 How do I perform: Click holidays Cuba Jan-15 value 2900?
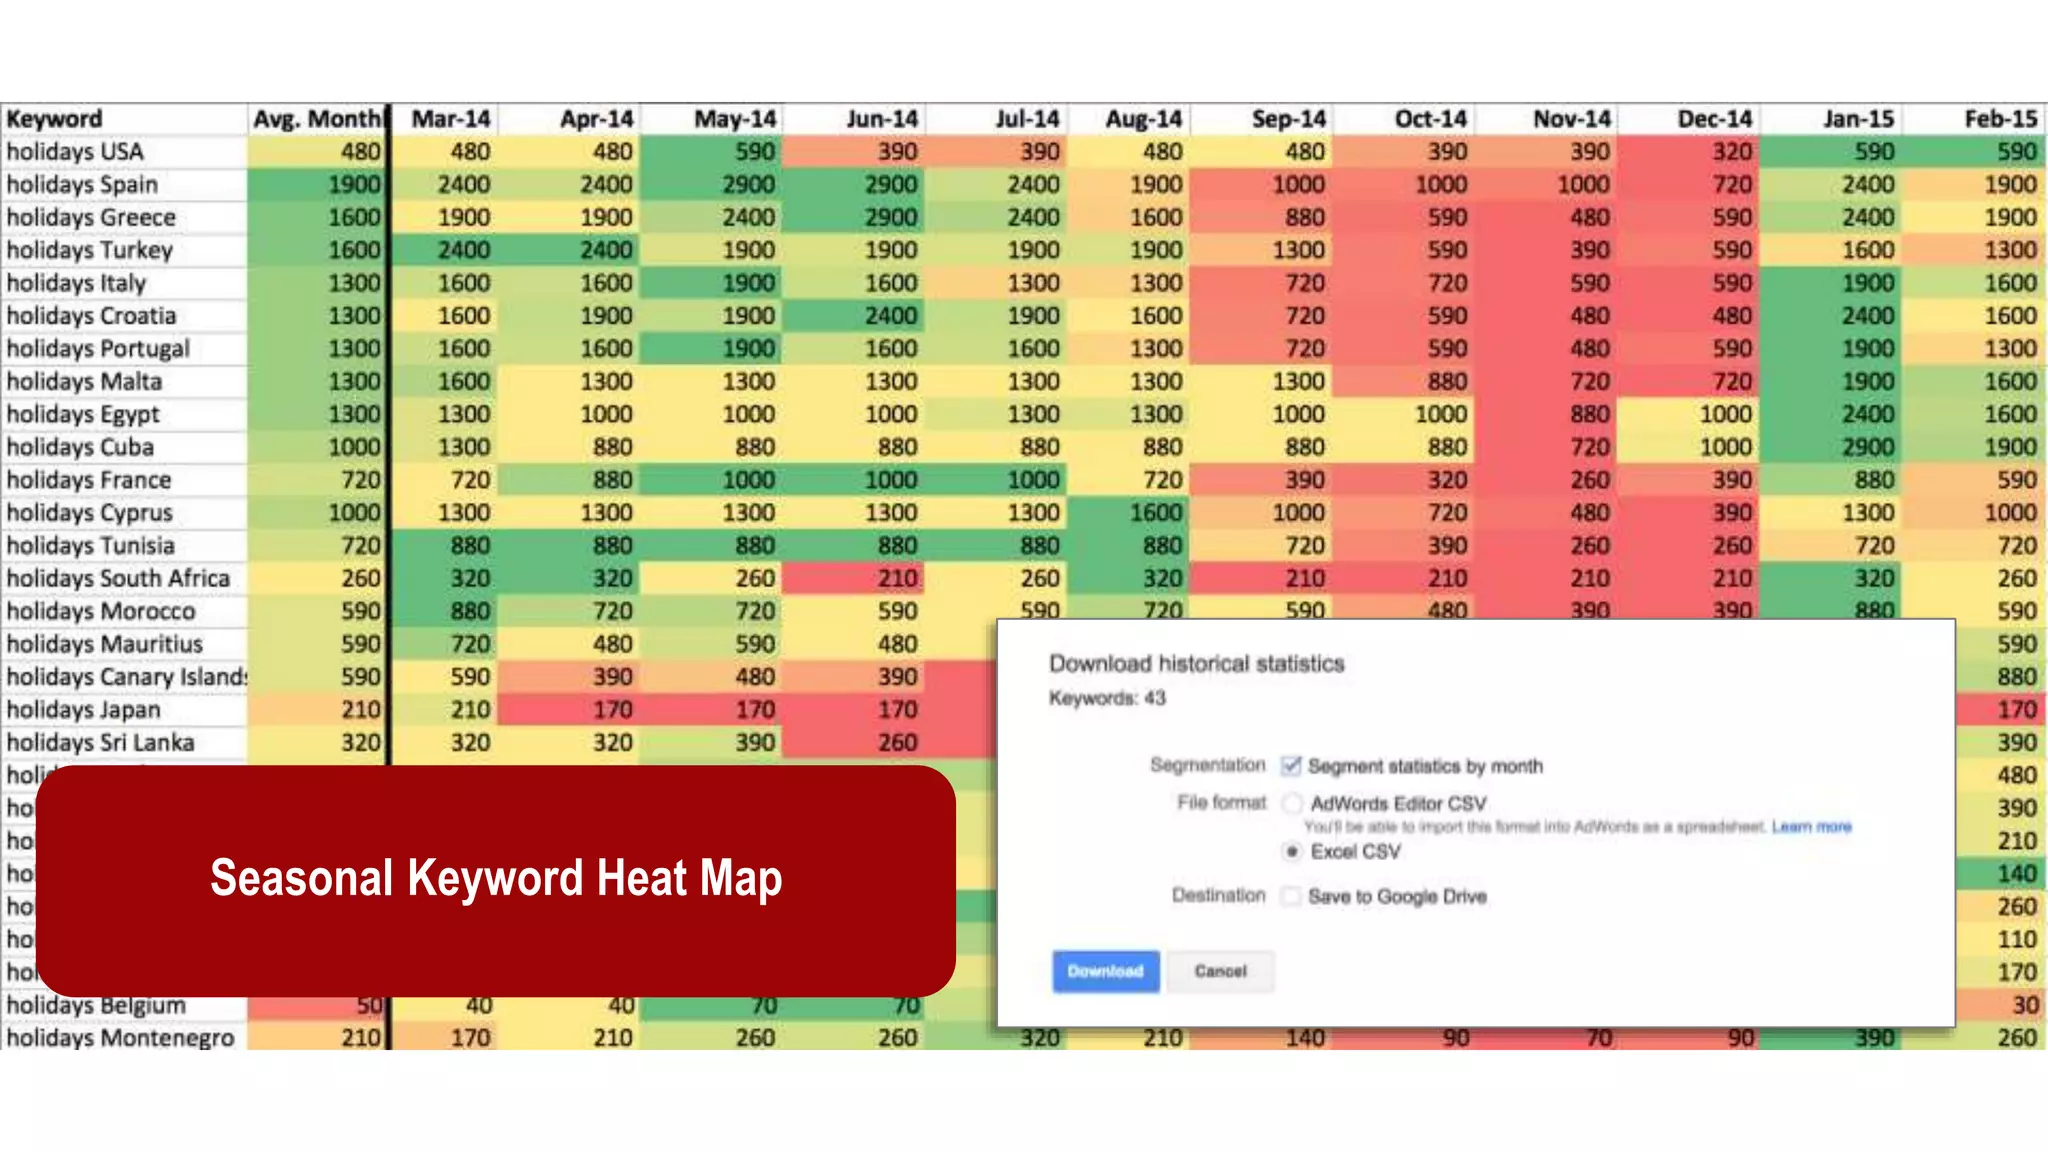pyautogui.click(x=1831, y=447)
